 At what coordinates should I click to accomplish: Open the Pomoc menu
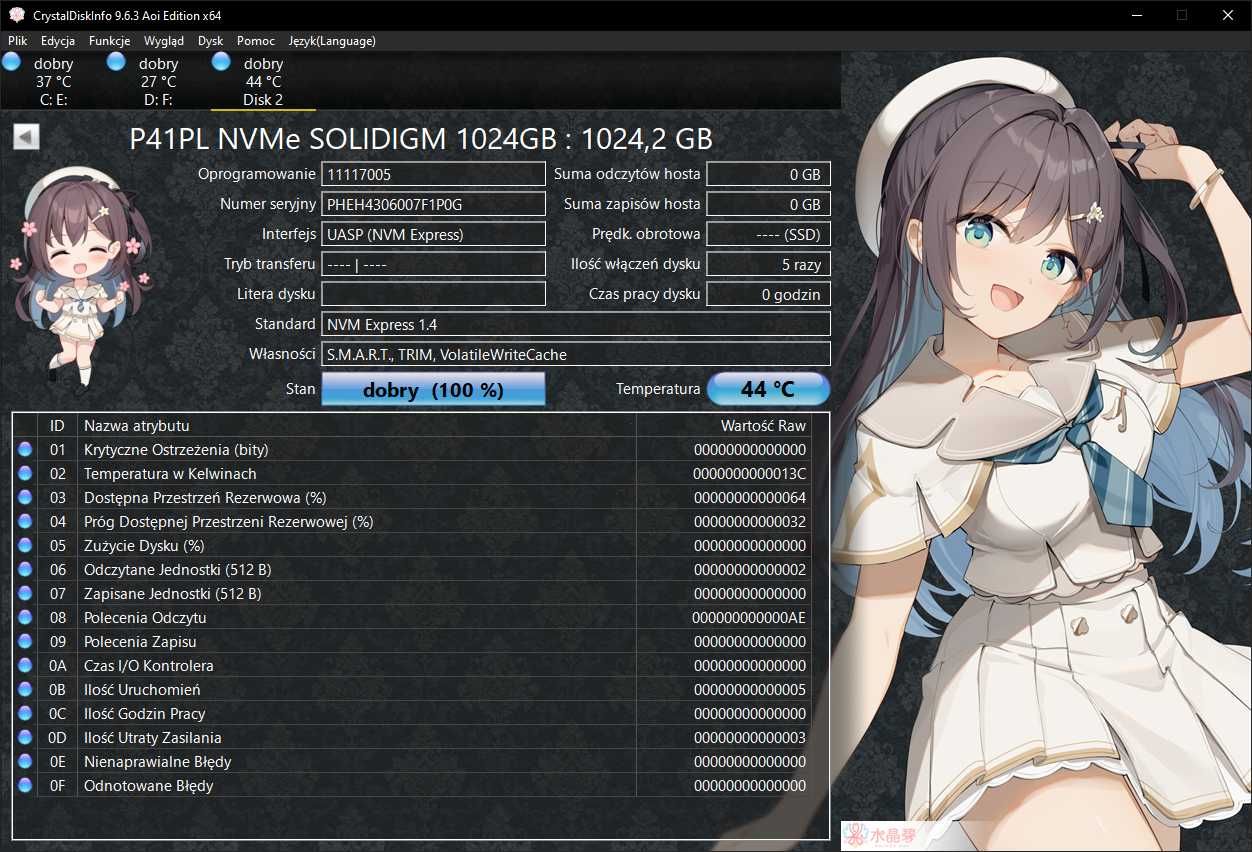(256, 41)
